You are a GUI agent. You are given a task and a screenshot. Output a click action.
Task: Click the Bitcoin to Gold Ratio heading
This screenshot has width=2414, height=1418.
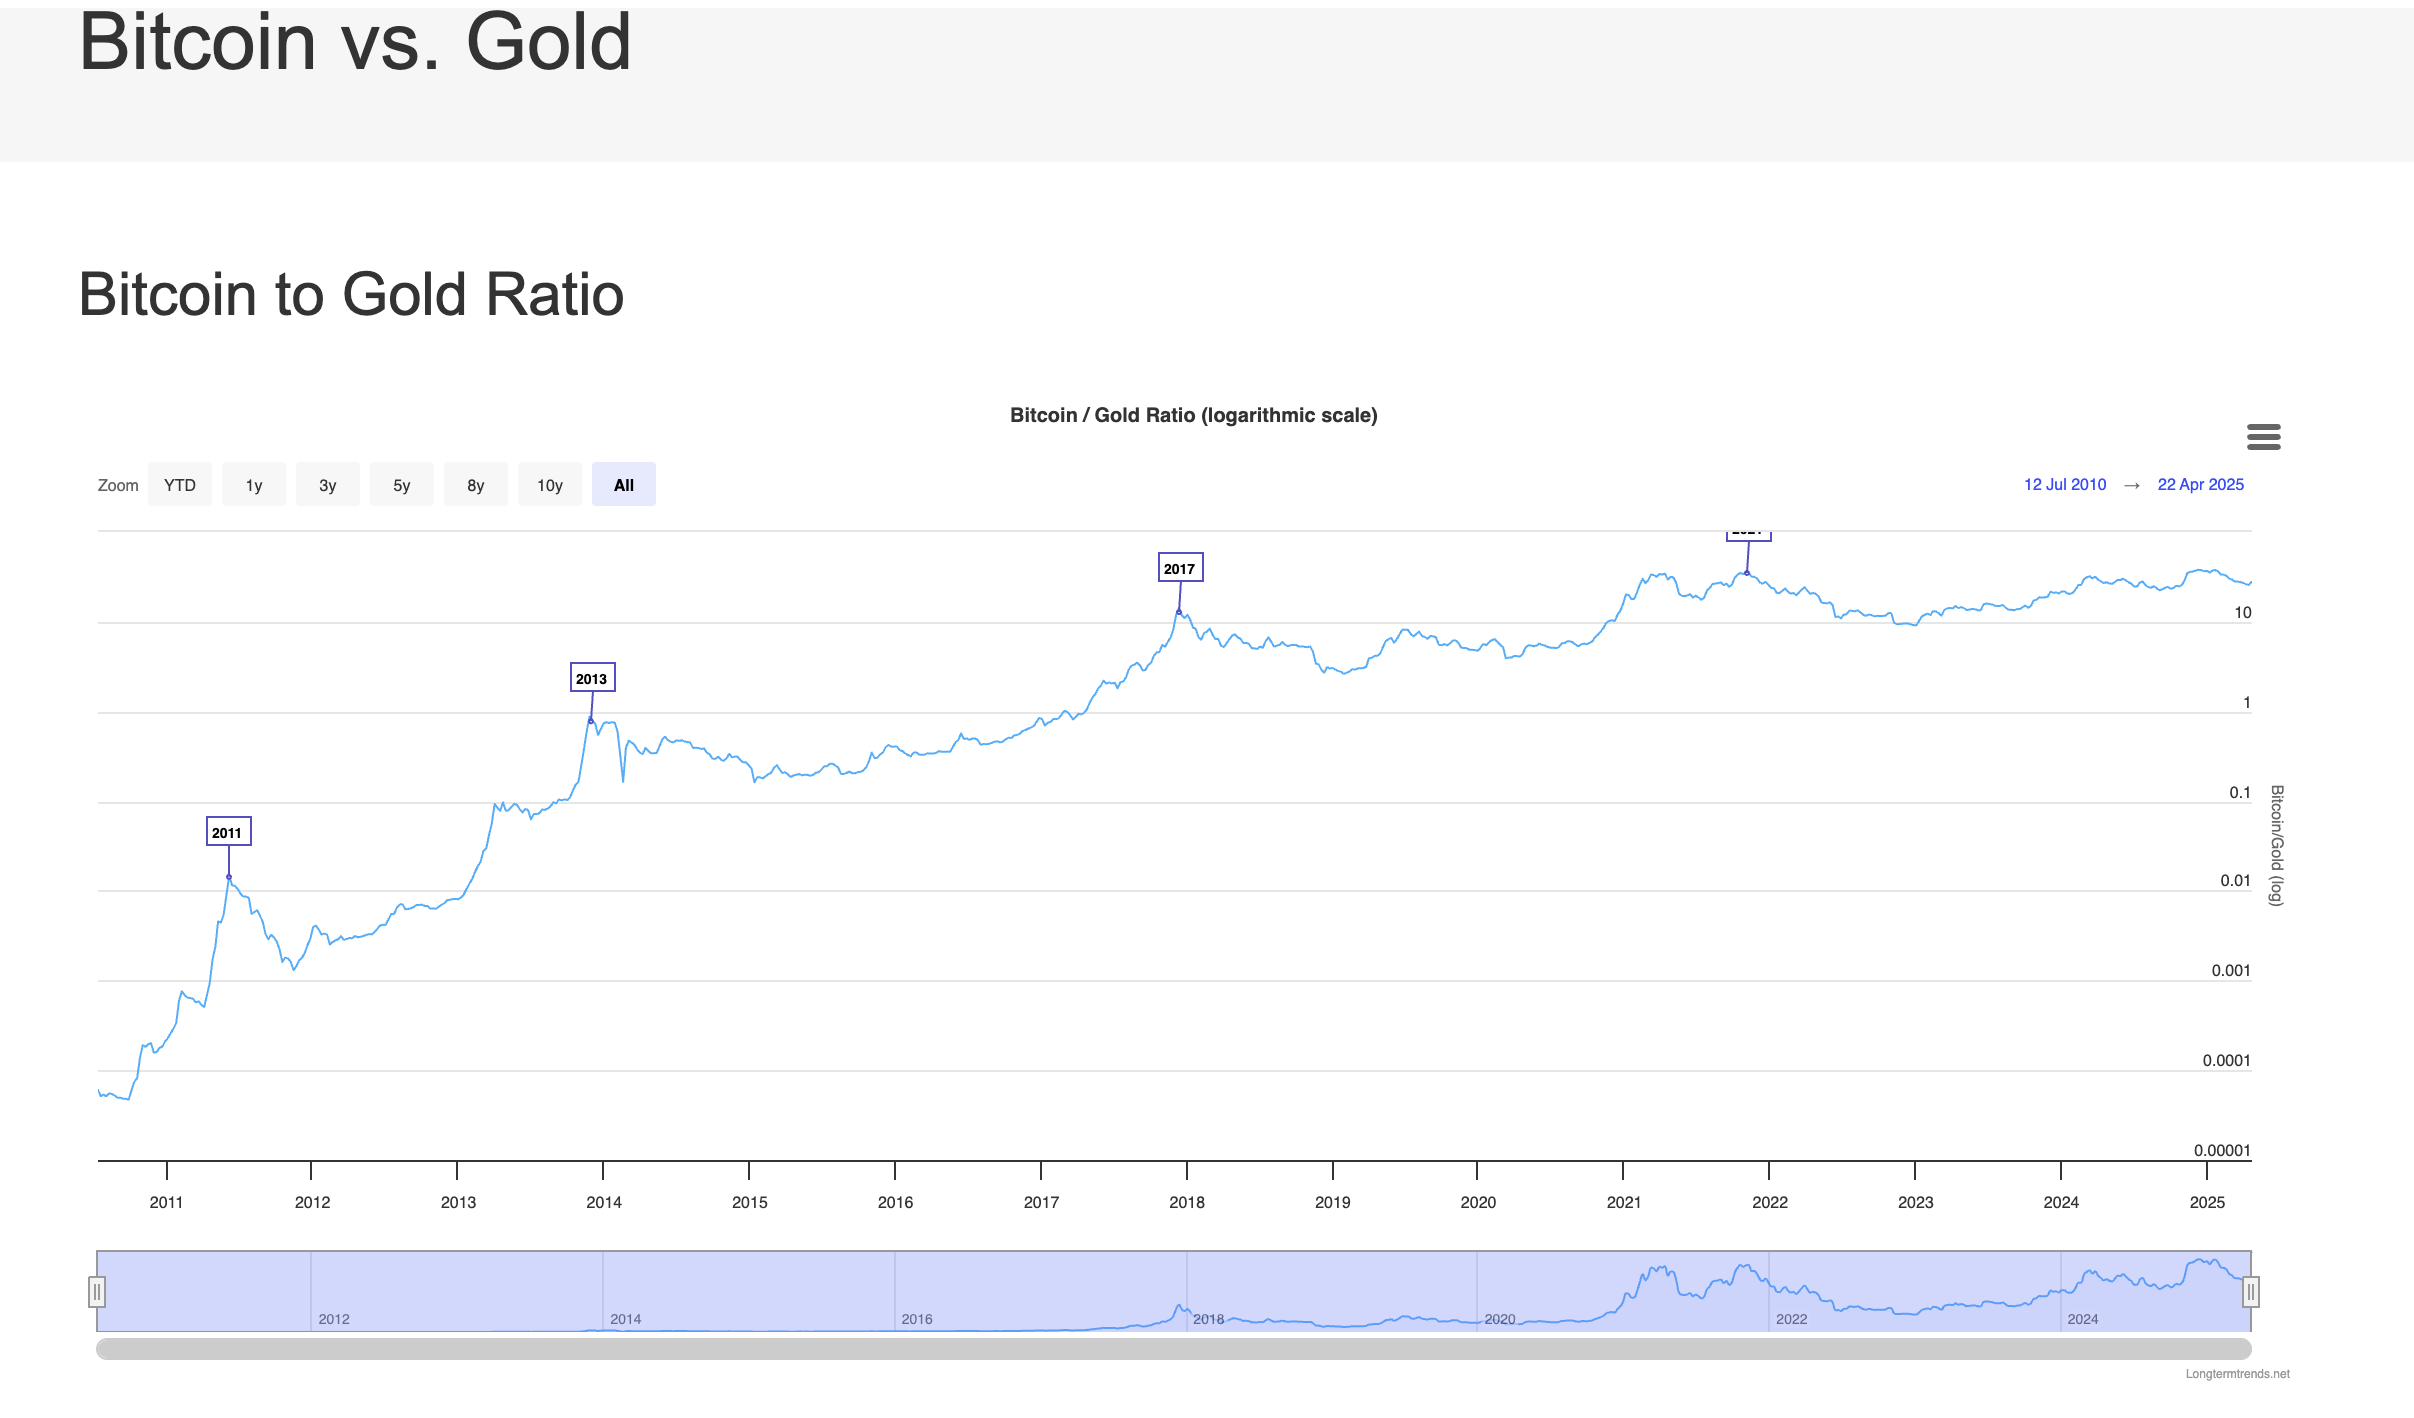351,294
